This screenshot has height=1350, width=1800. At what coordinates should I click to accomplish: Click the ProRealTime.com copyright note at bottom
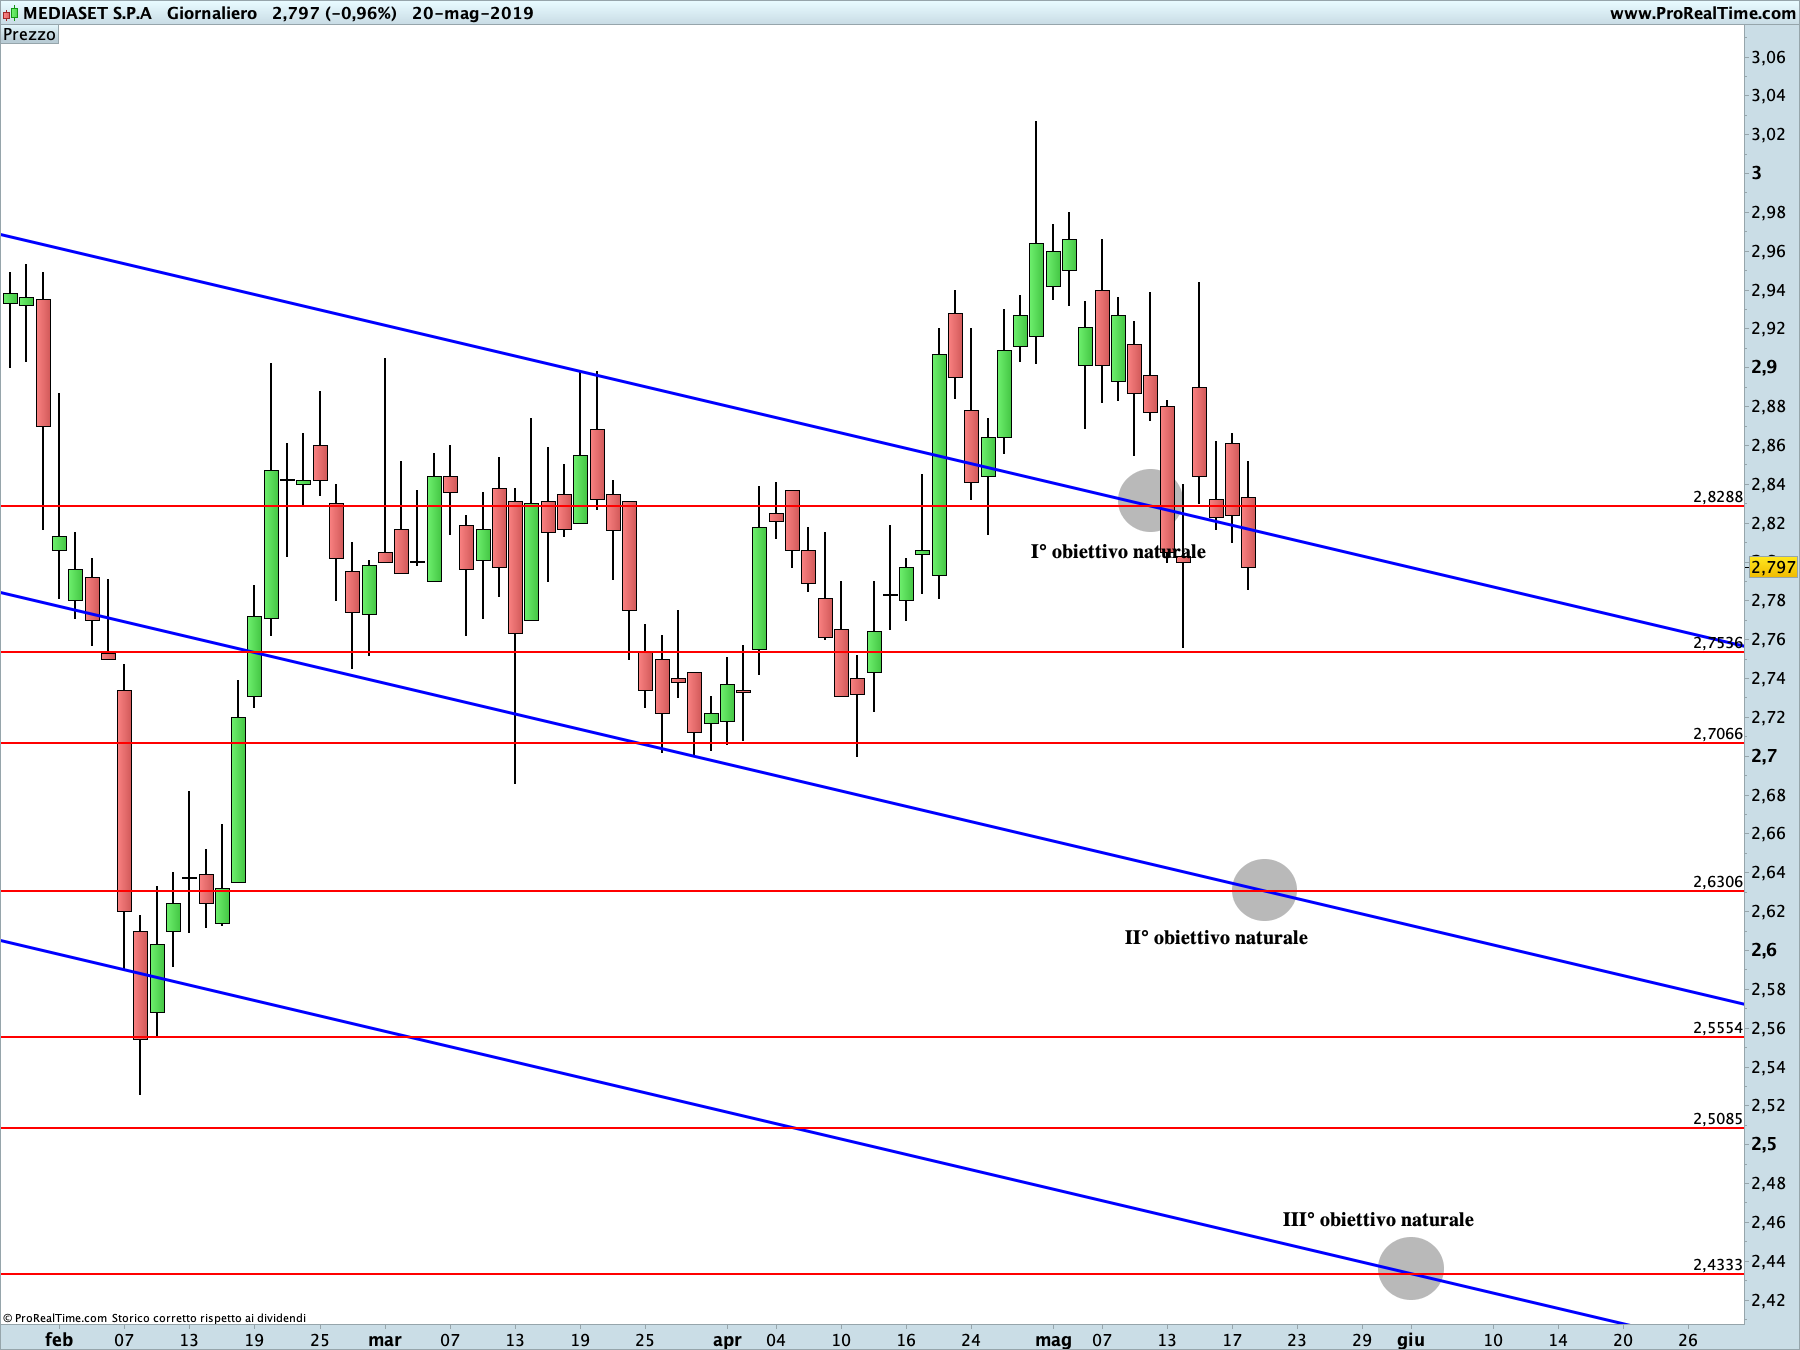(x=155, y=1318)
